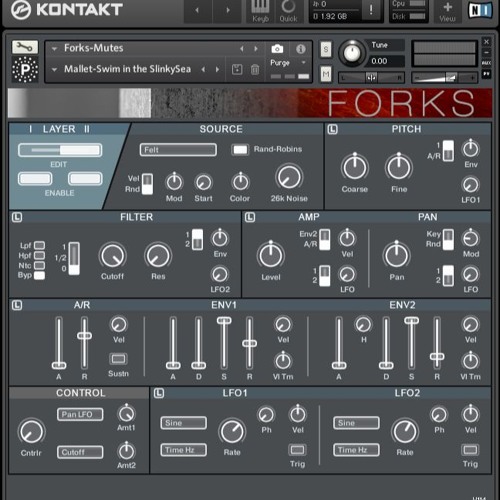
Task: Toggle the Sustn button in A/R
Action: (x=118, y=359)
